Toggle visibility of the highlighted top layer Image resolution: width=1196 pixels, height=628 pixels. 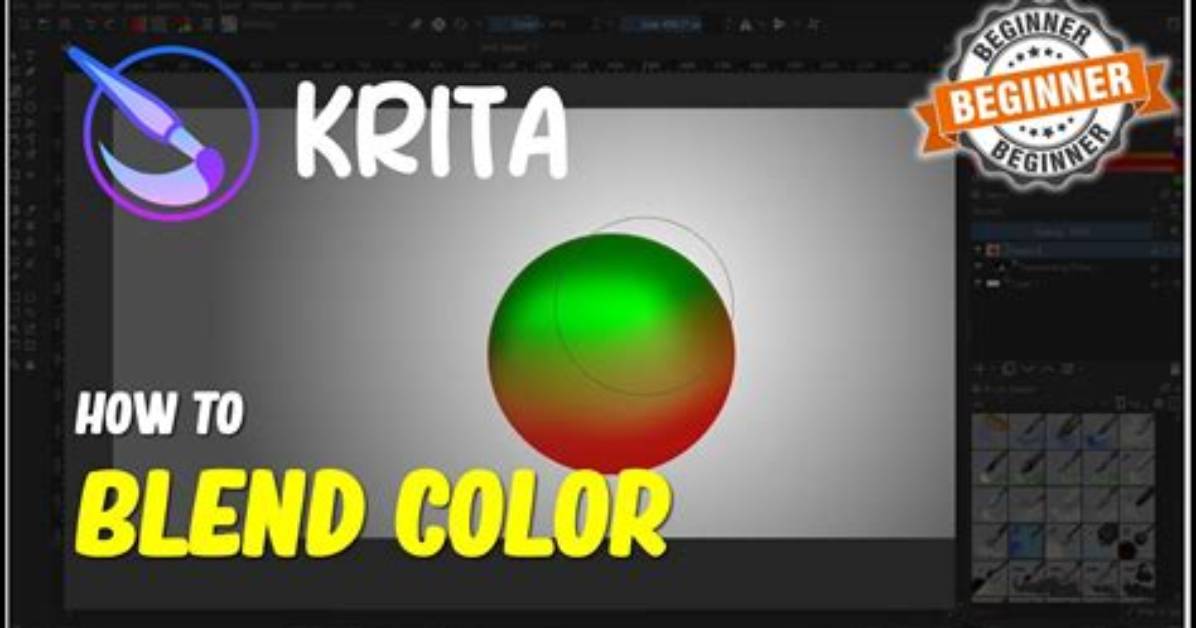coord(979,250)
